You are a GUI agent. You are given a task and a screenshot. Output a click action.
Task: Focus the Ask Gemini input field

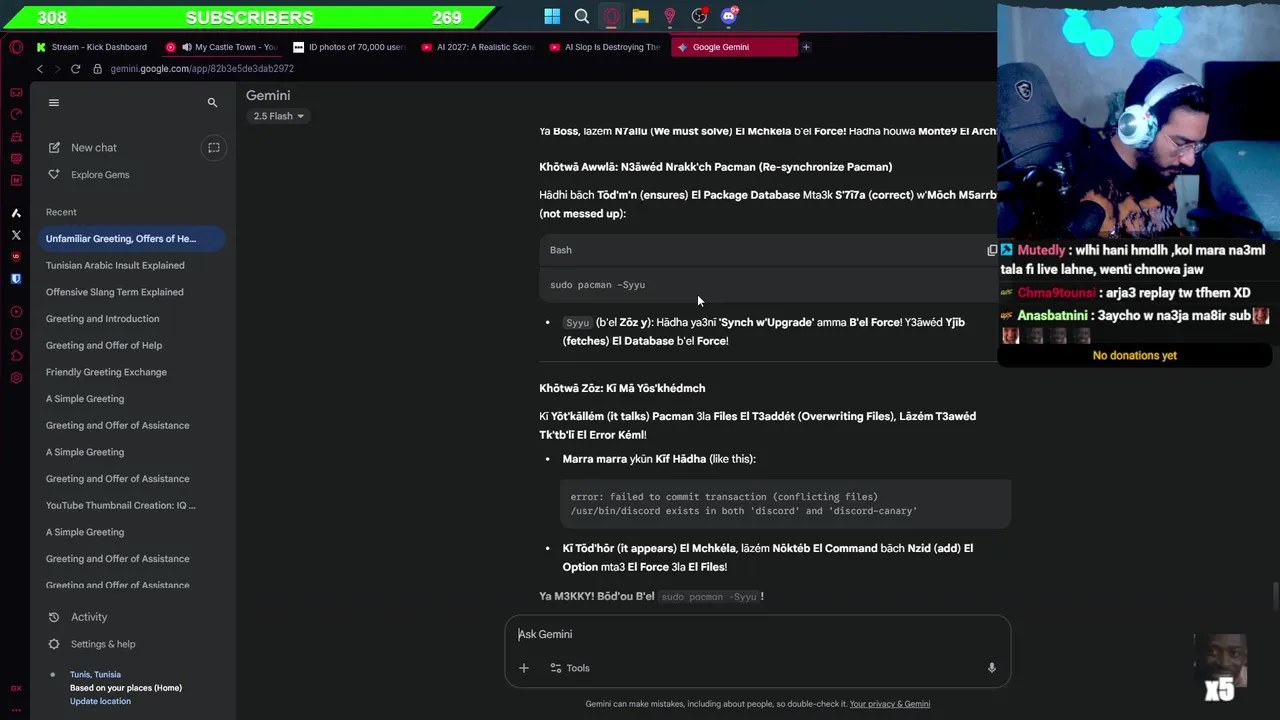[x=757, y=634]
